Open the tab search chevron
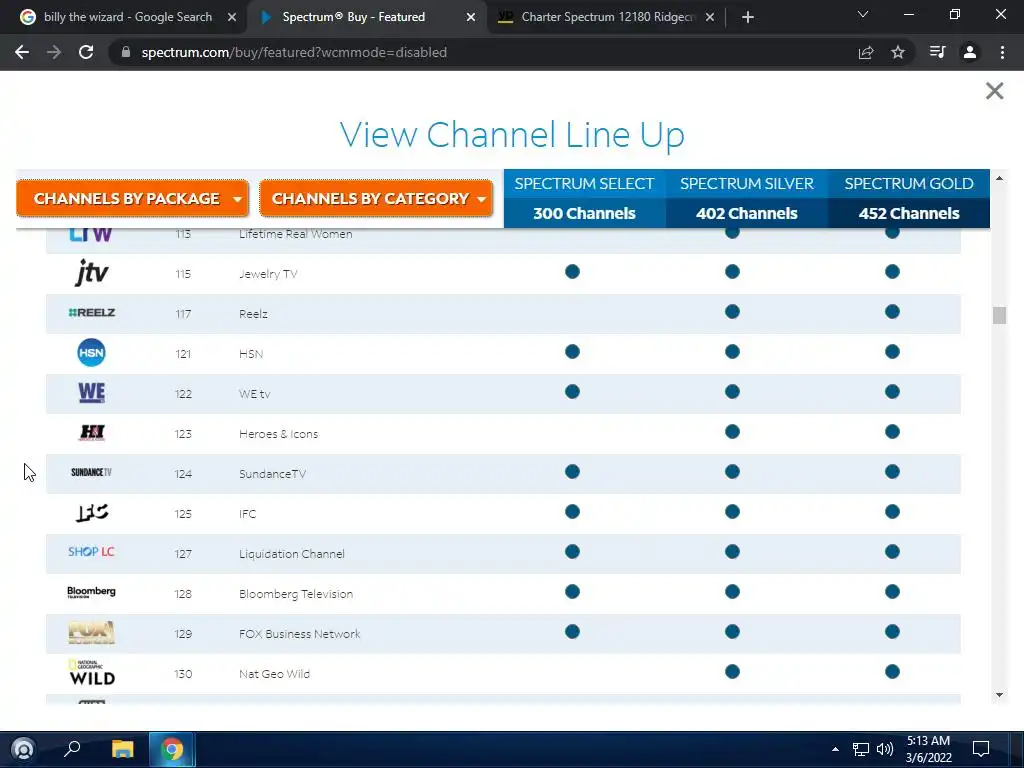The height and width of the screenshot is (768, 1024). point(863,14)
